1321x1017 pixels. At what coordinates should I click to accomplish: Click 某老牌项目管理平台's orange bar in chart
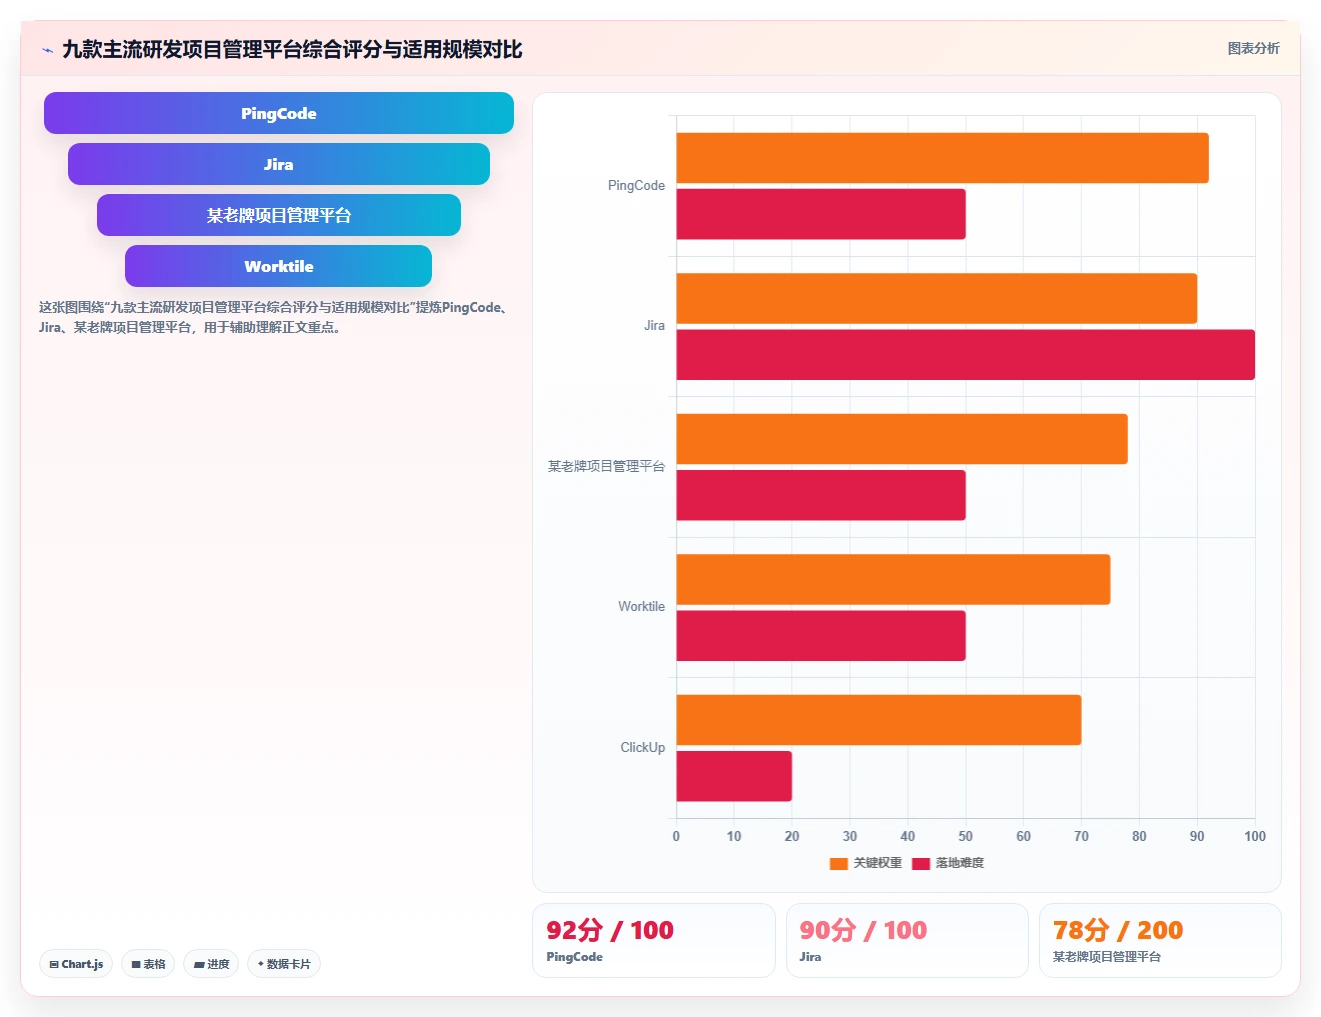coord(902,439)
